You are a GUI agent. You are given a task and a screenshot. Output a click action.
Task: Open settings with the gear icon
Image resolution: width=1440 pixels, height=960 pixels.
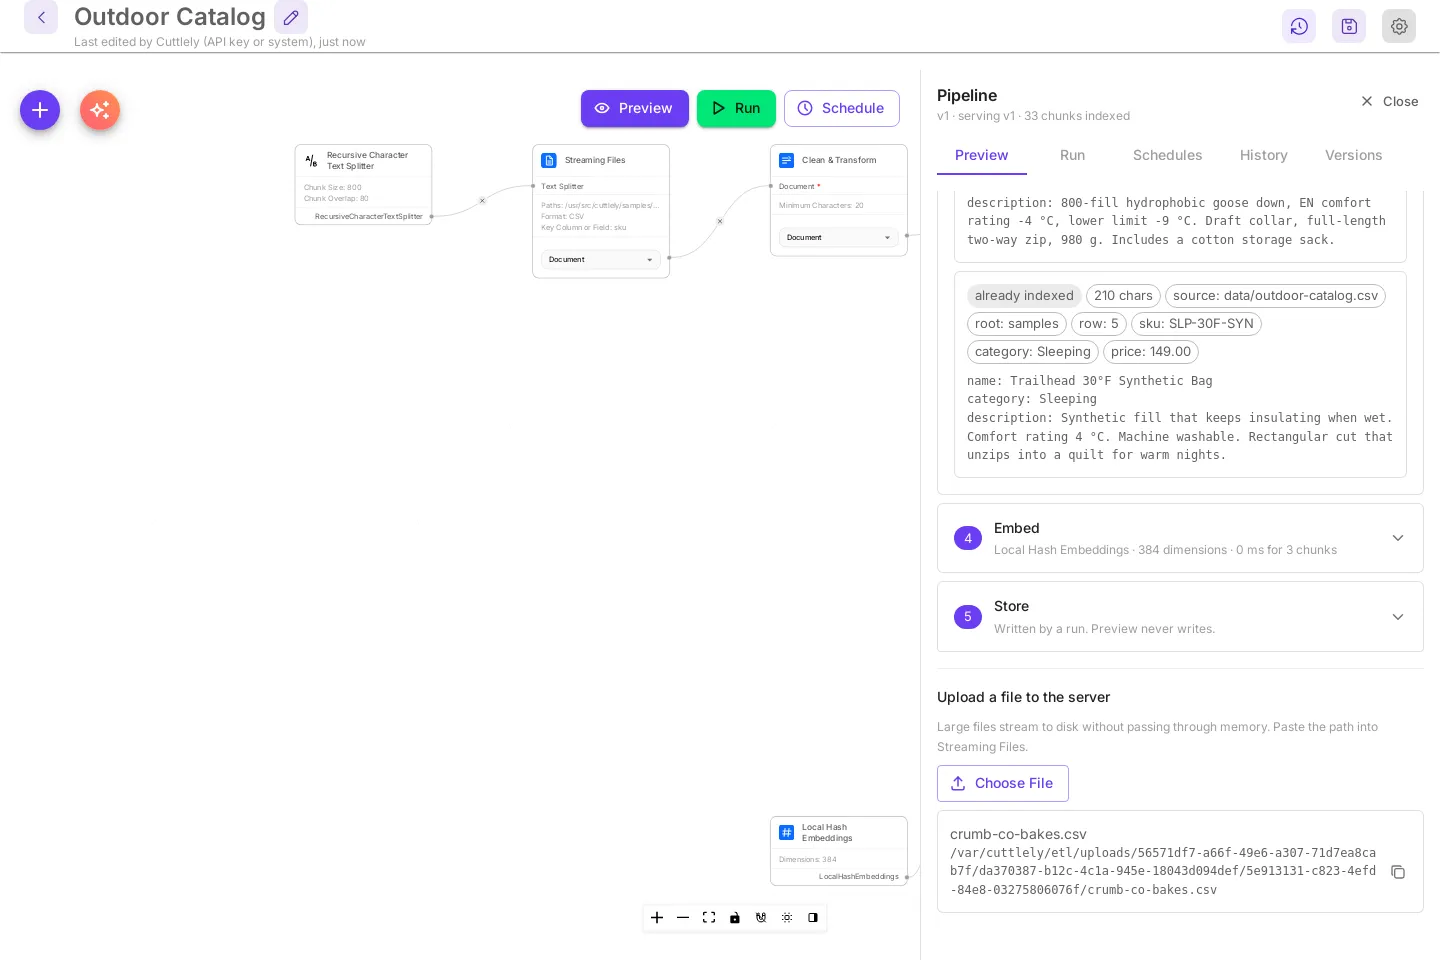(x=1399, y=26)
